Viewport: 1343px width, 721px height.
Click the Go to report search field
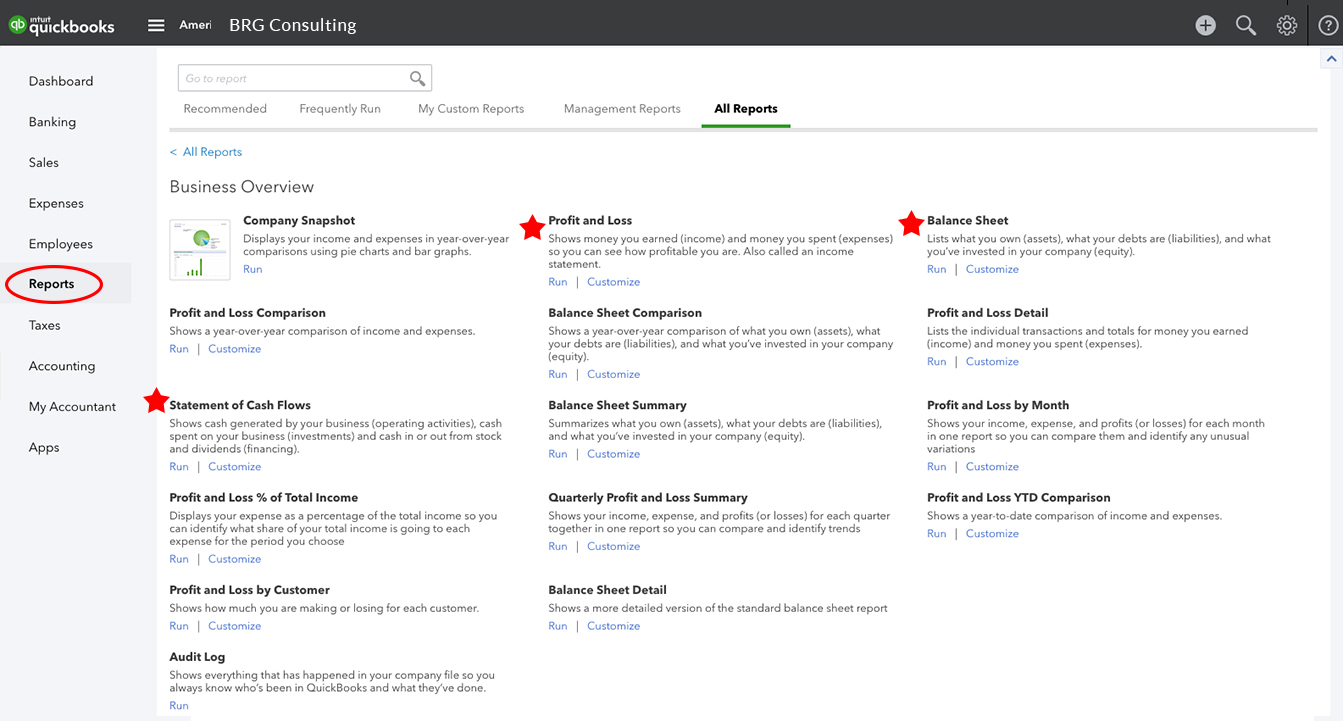[295, 79]
